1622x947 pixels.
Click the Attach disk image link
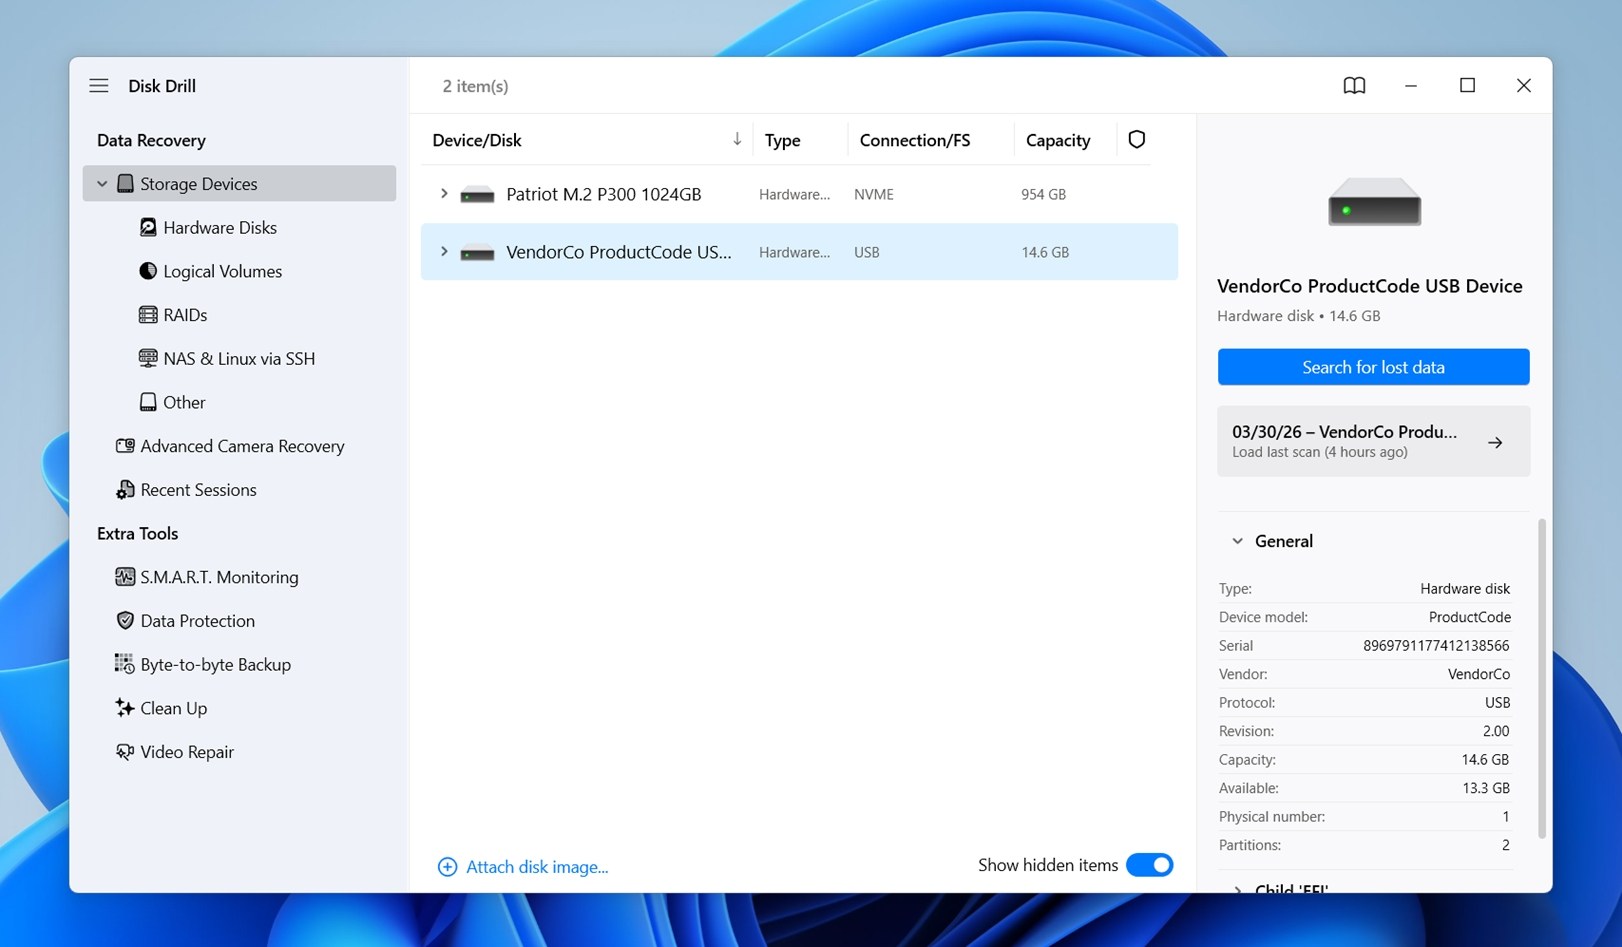[x=537, y=867]
